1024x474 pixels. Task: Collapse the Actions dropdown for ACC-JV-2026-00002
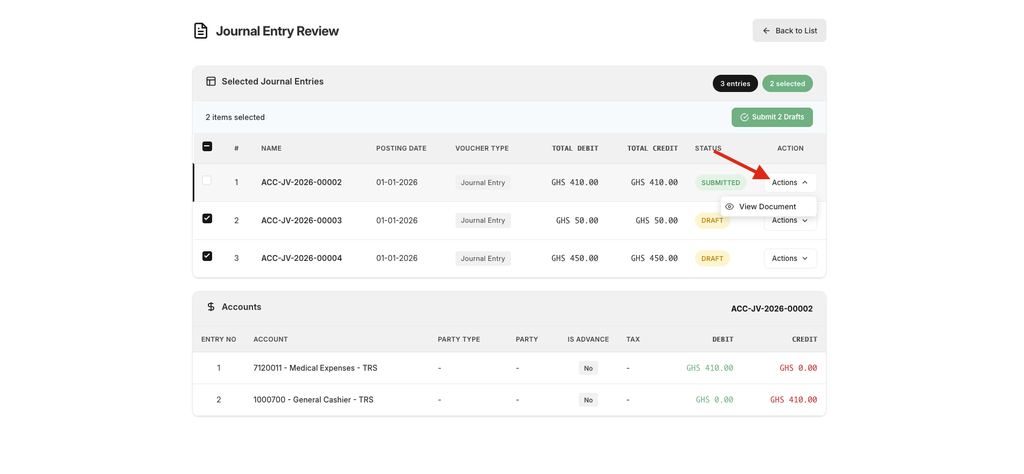[790, 183]
